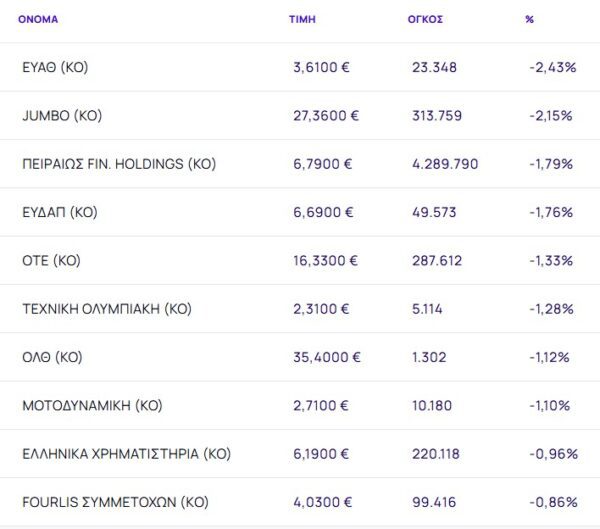Click the 27,3600 € price for JUMBO
The image size is (600, 529).
pyautogui.click(x=325, y=115)
